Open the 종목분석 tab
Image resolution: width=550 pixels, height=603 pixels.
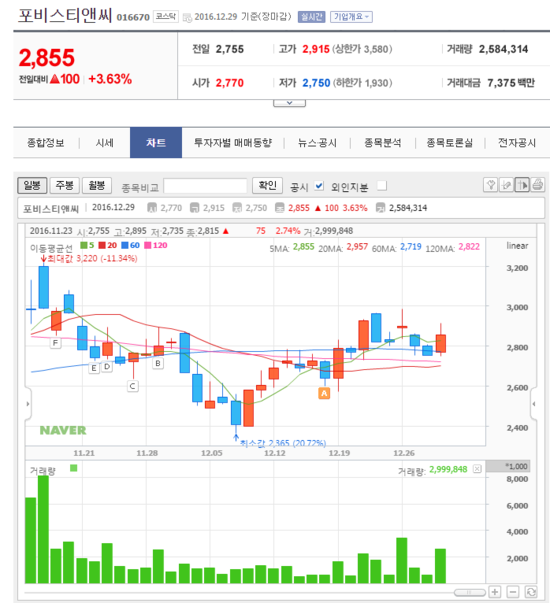[x=383, y=143]
